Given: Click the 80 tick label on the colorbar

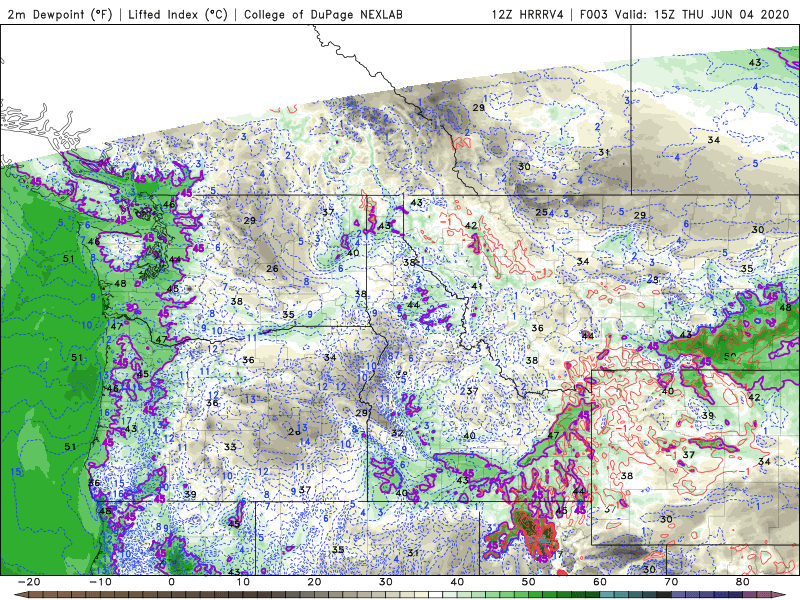Looking at the screenshot, I should [743, 582].
